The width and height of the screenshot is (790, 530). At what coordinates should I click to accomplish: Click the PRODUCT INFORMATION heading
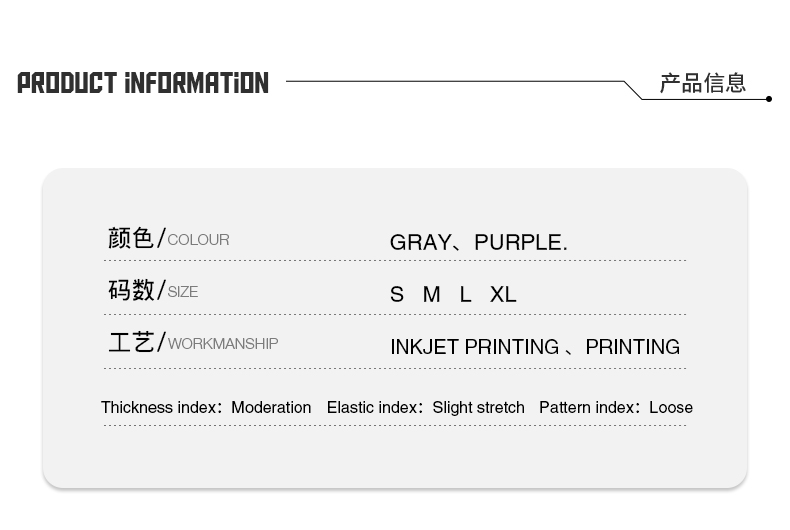[x=143, y=83]
